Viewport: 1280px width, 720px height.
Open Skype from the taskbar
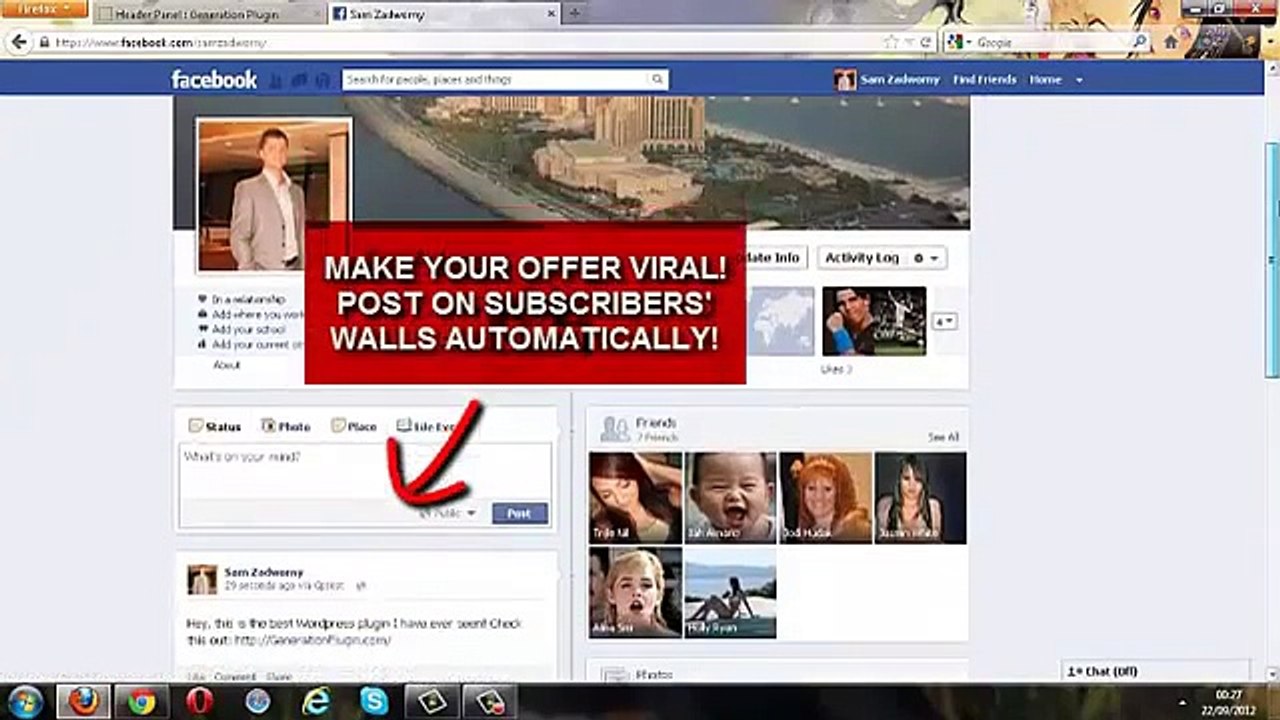point(374,701)
